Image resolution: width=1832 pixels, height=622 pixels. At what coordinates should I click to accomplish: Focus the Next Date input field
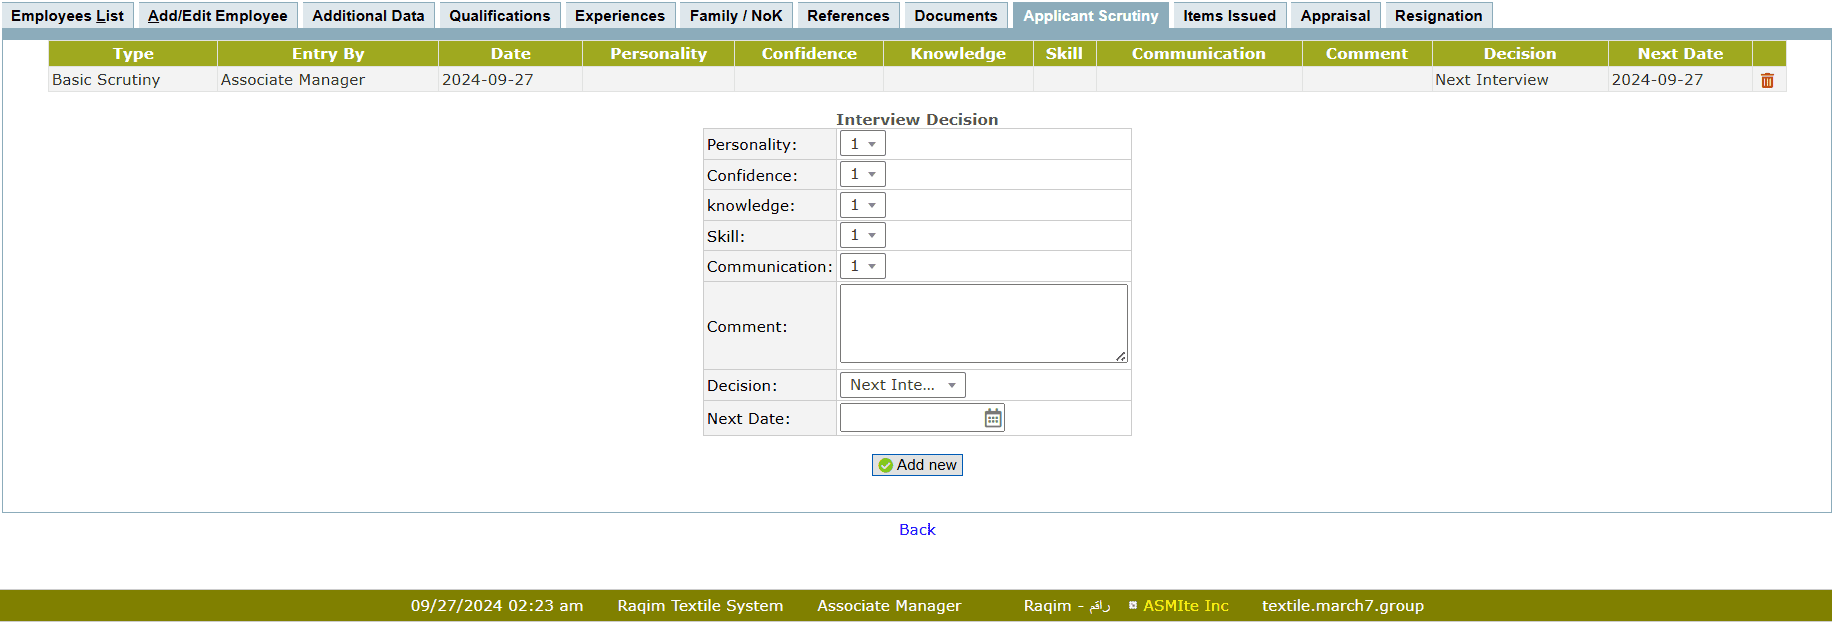[910, 418]
